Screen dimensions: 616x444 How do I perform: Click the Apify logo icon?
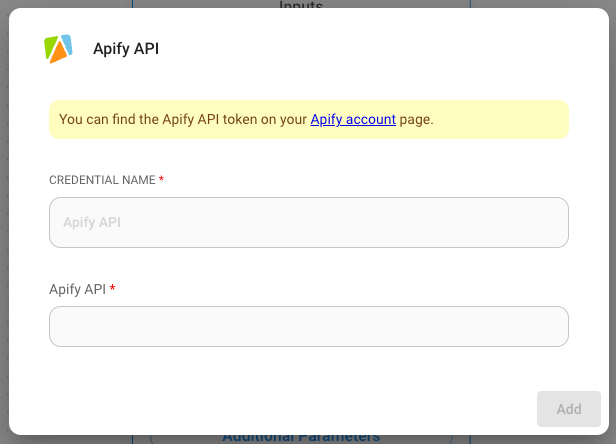(58, 48)
